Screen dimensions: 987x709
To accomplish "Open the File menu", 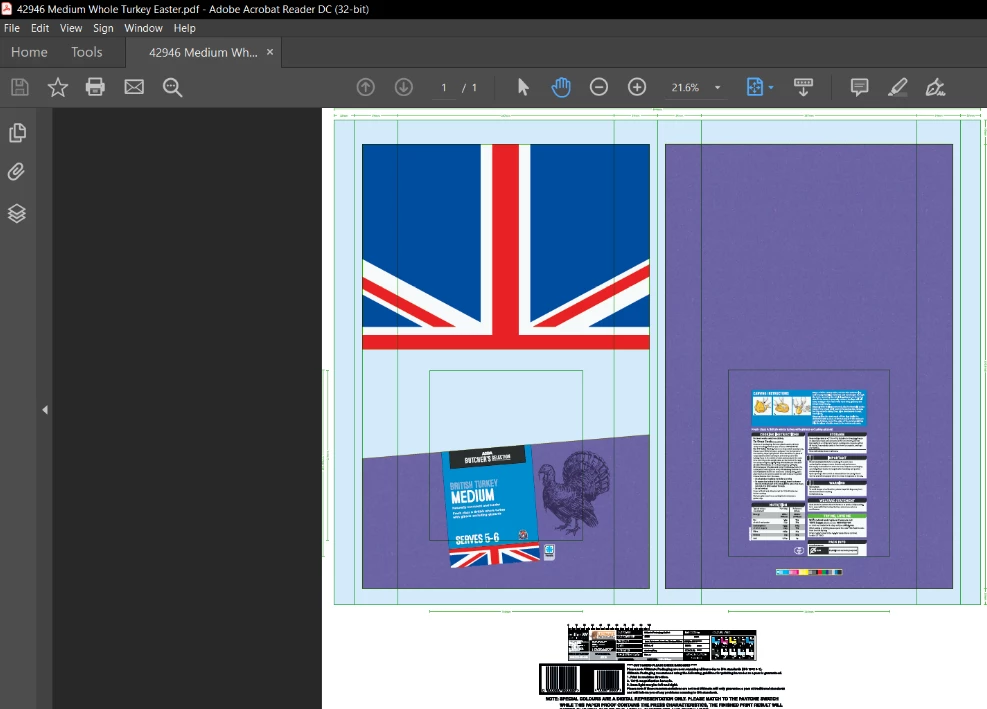I will 11,28.
